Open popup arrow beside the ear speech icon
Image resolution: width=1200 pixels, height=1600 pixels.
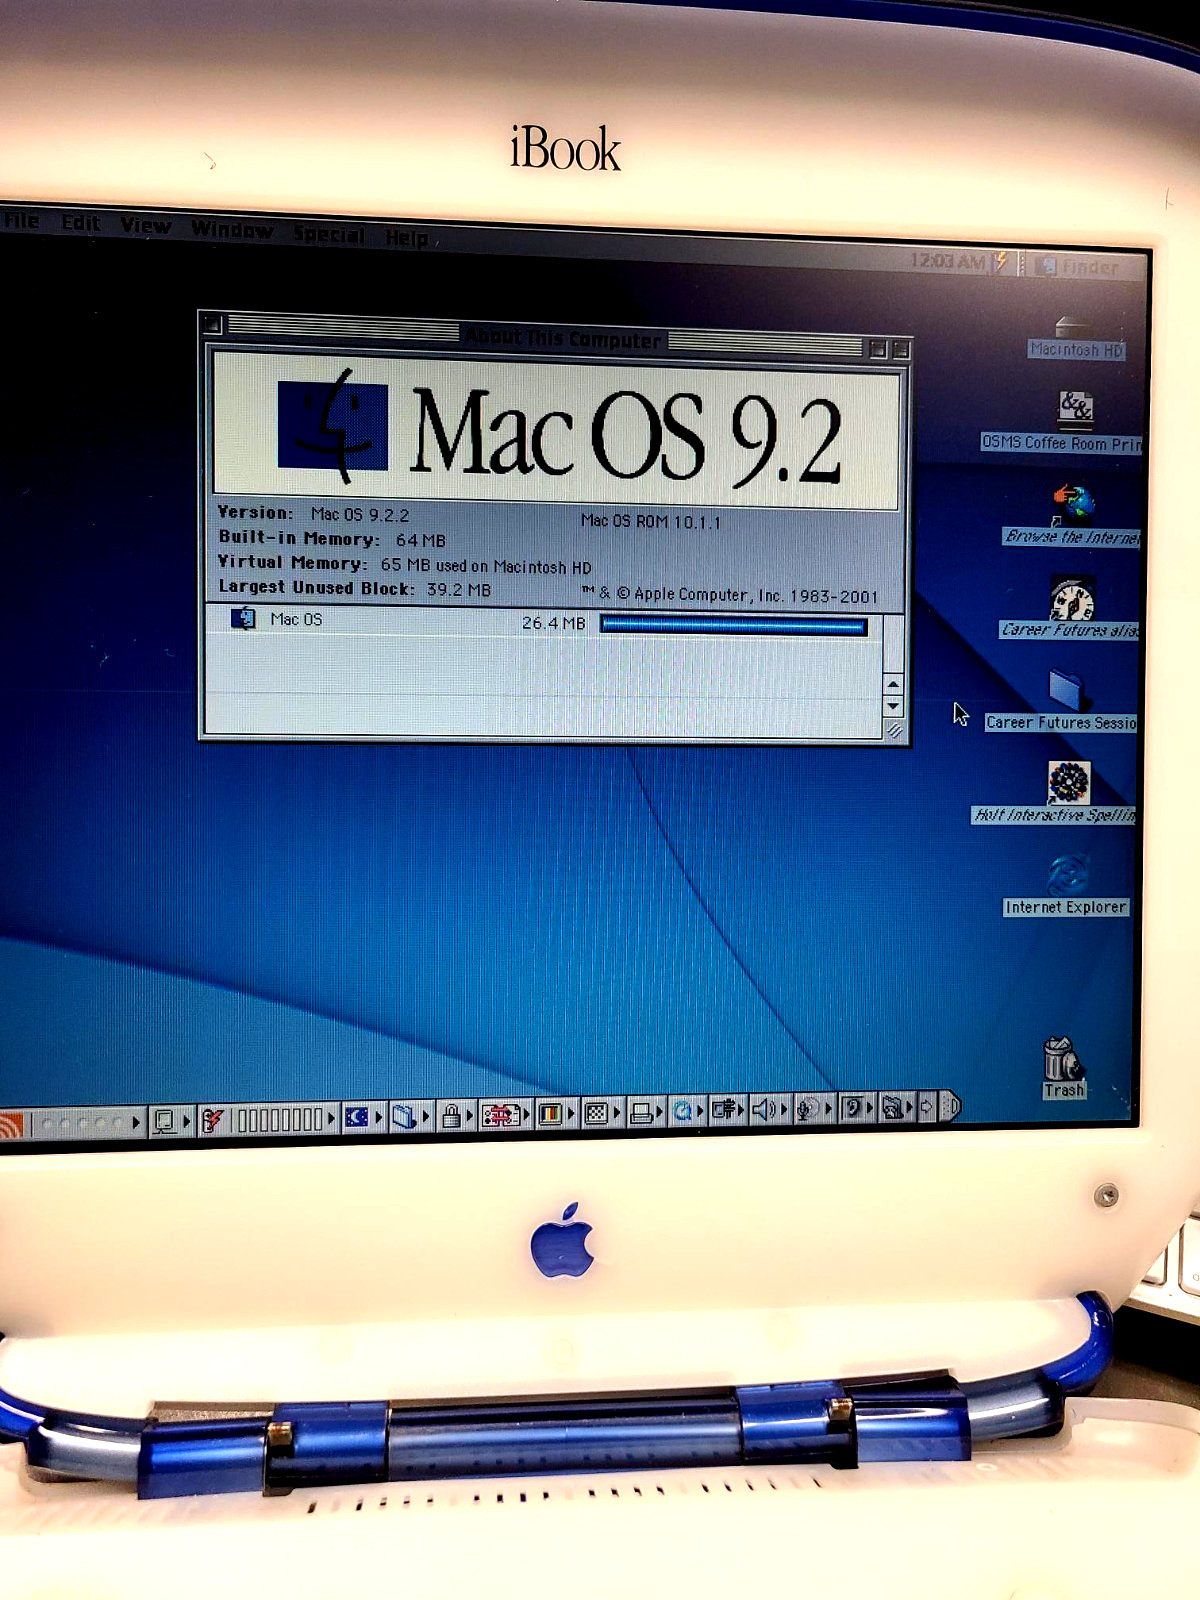(871, 1108)
